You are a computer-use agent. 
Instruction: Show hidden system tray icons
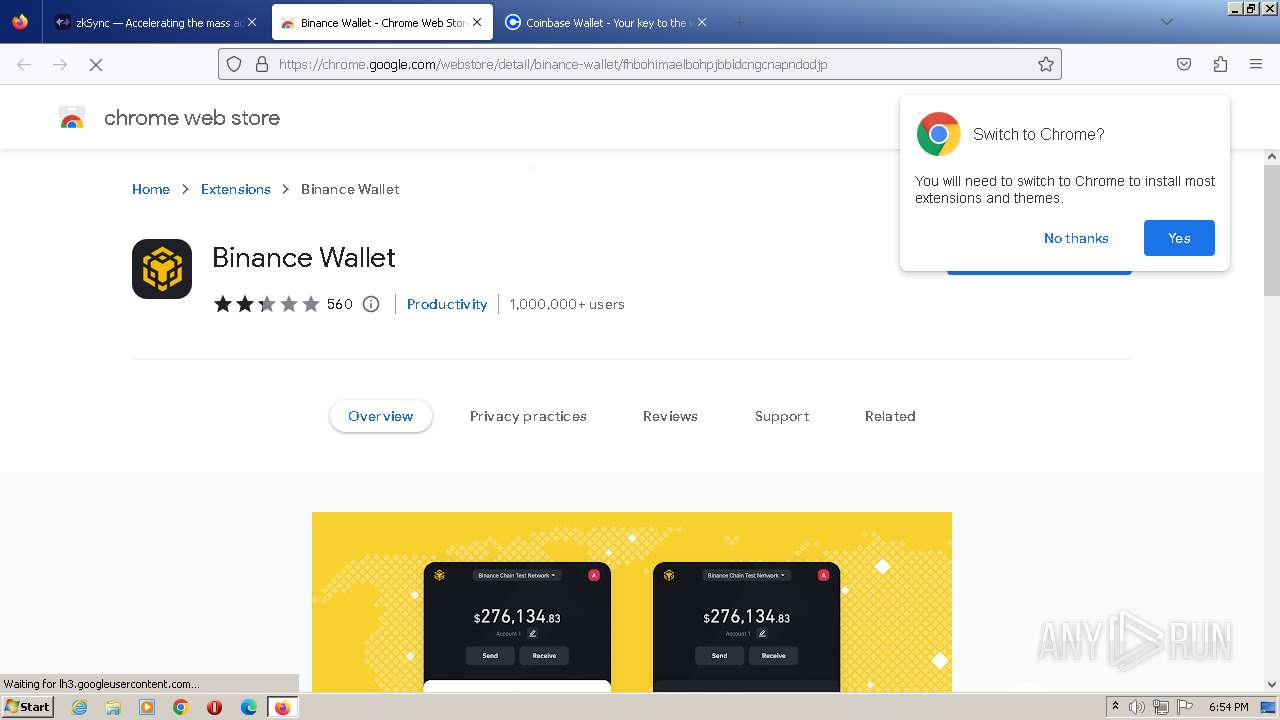[x=1115, y=707]
